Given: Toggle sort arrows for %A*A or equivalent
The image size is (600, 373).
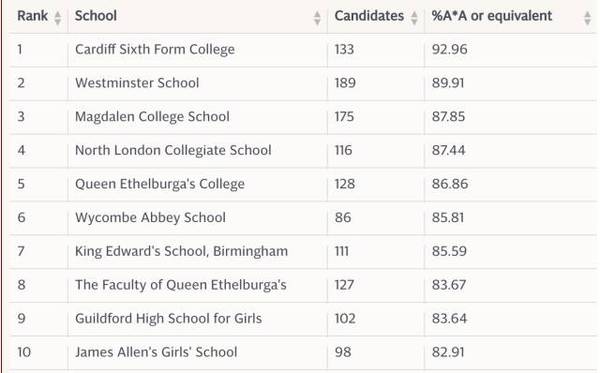Looking at the screenshot, I should [x=587, y=18].
